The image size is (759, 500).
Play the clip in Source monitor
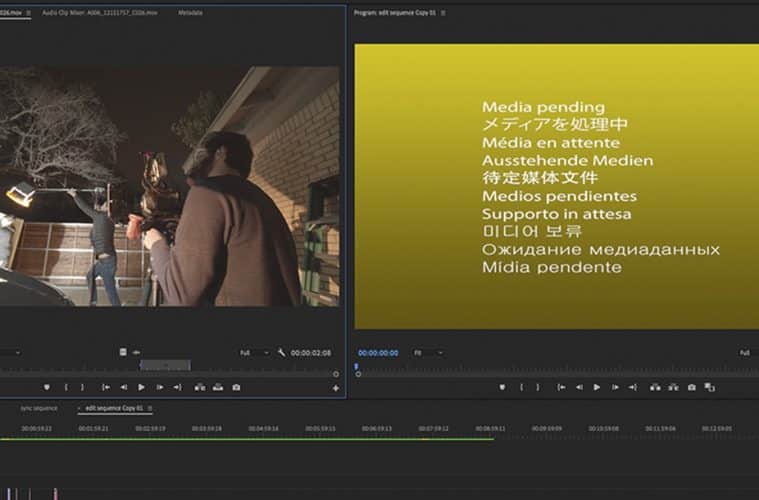141,387
